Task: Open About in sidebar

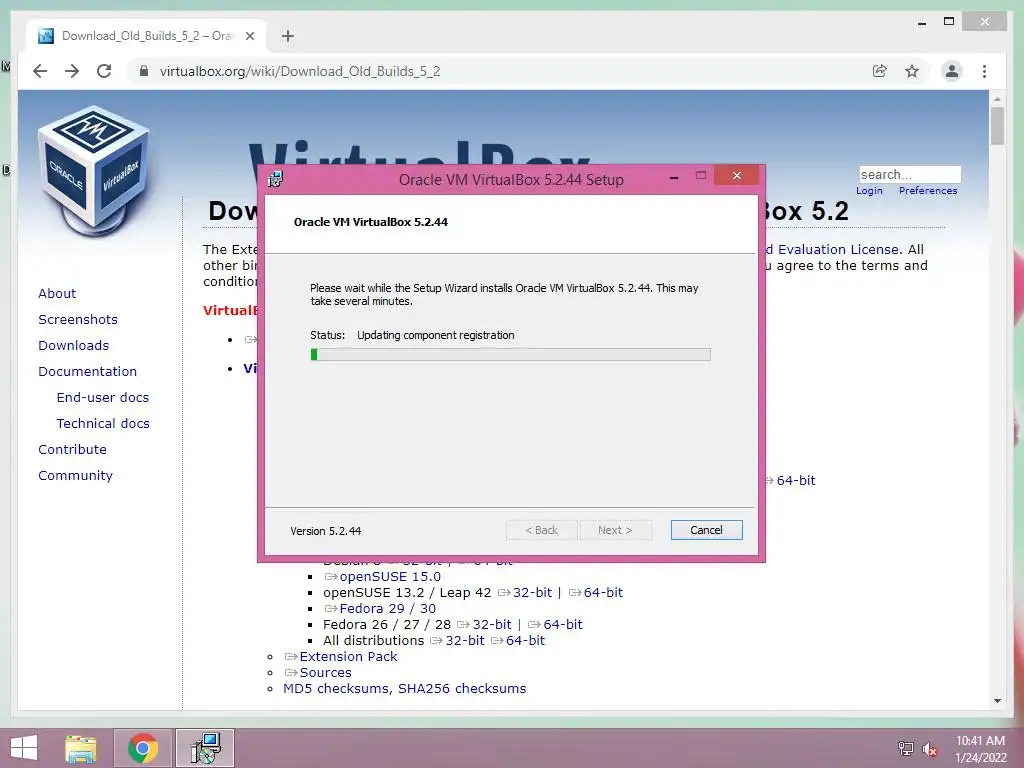Action: coord(57,293)
